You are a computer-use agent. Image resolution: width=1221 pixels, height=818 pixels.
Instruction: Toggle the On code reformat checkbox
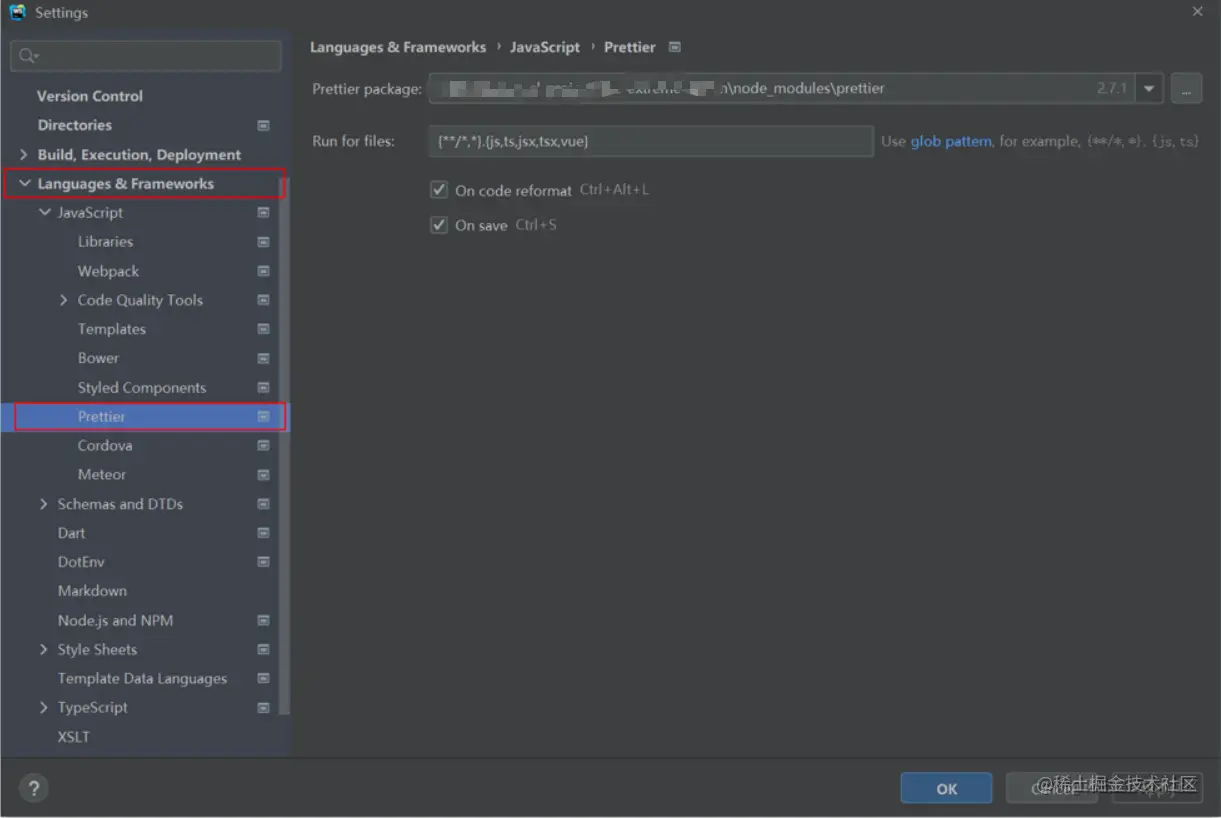point(439,190)
